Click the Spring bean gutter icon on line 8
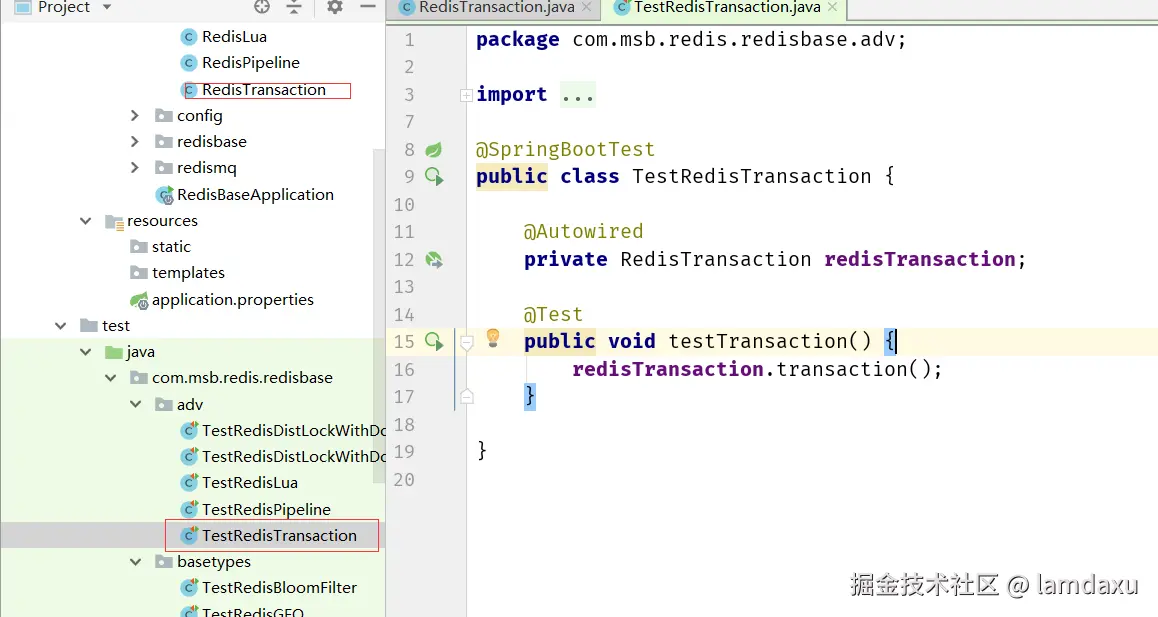Screen dimensions: 1158x617 (x=434, y=149)
